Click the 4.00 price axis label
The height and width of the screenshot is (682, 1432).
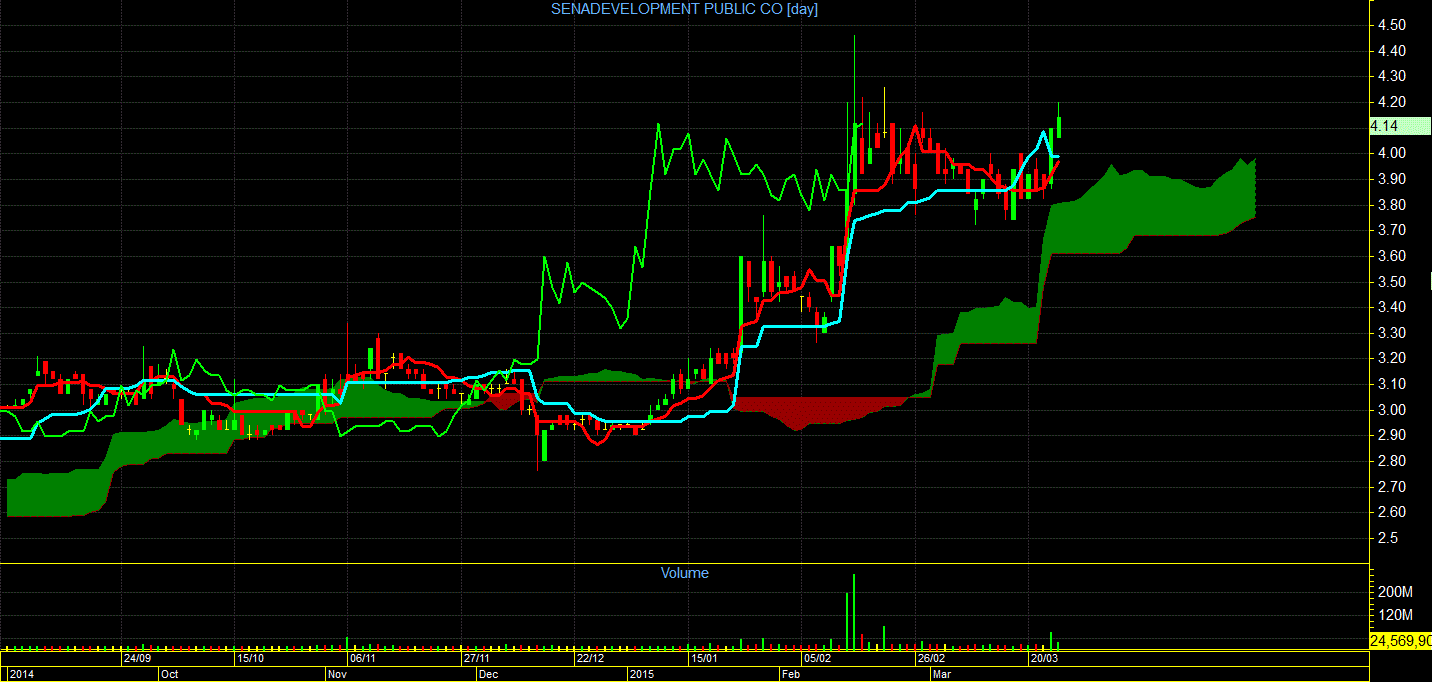[x=1392, y=153]
